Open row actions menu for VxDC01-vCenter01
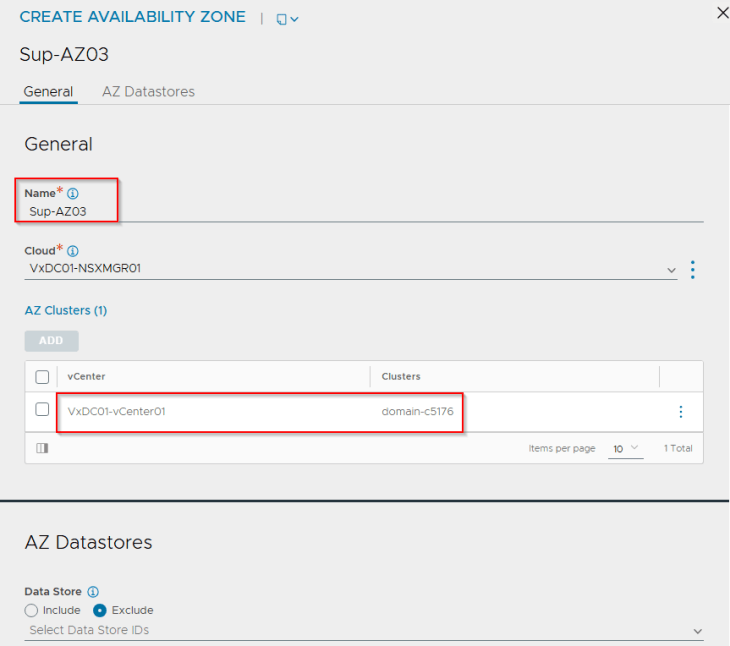 pyautogui.click(x=681, y=412)
